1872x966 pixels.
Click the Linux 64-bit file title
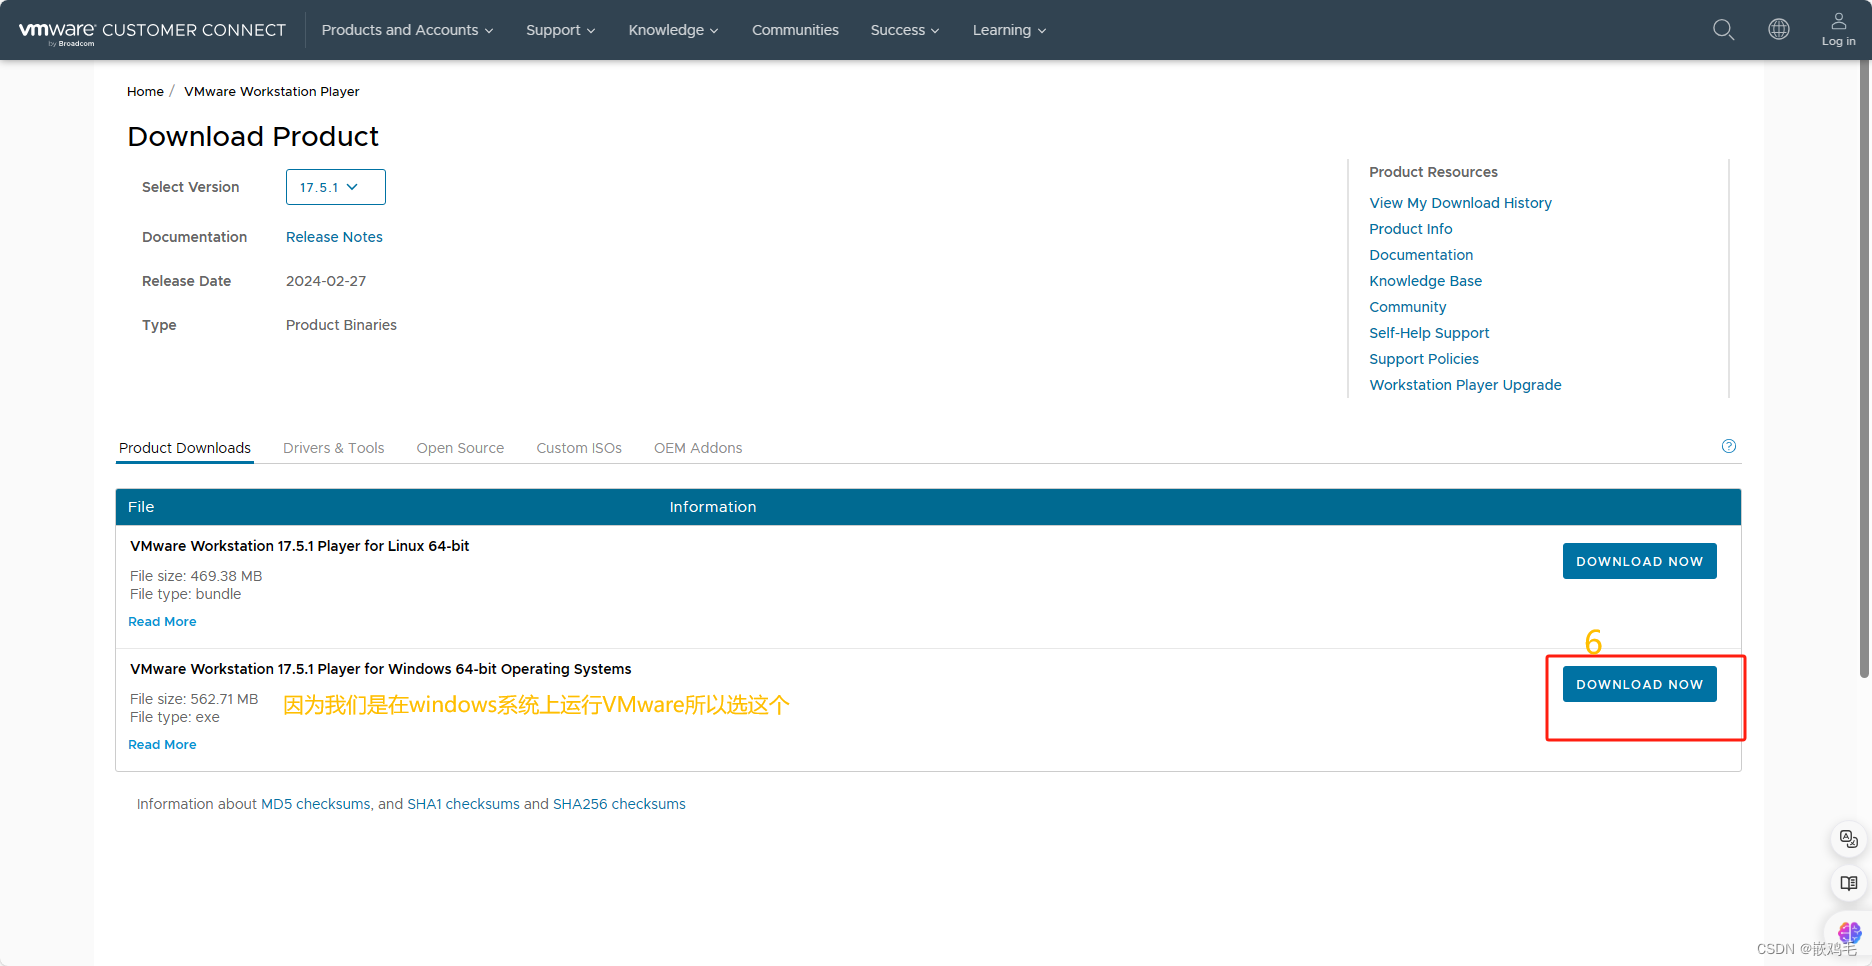tap(299, 546)
